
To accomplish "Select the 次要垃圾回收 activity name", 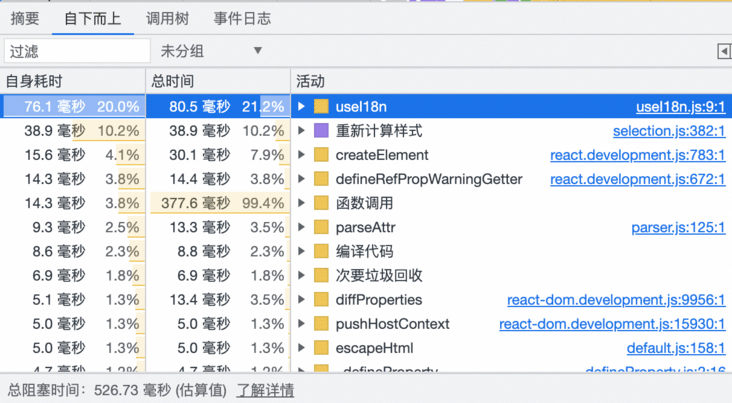I will 379,276.
